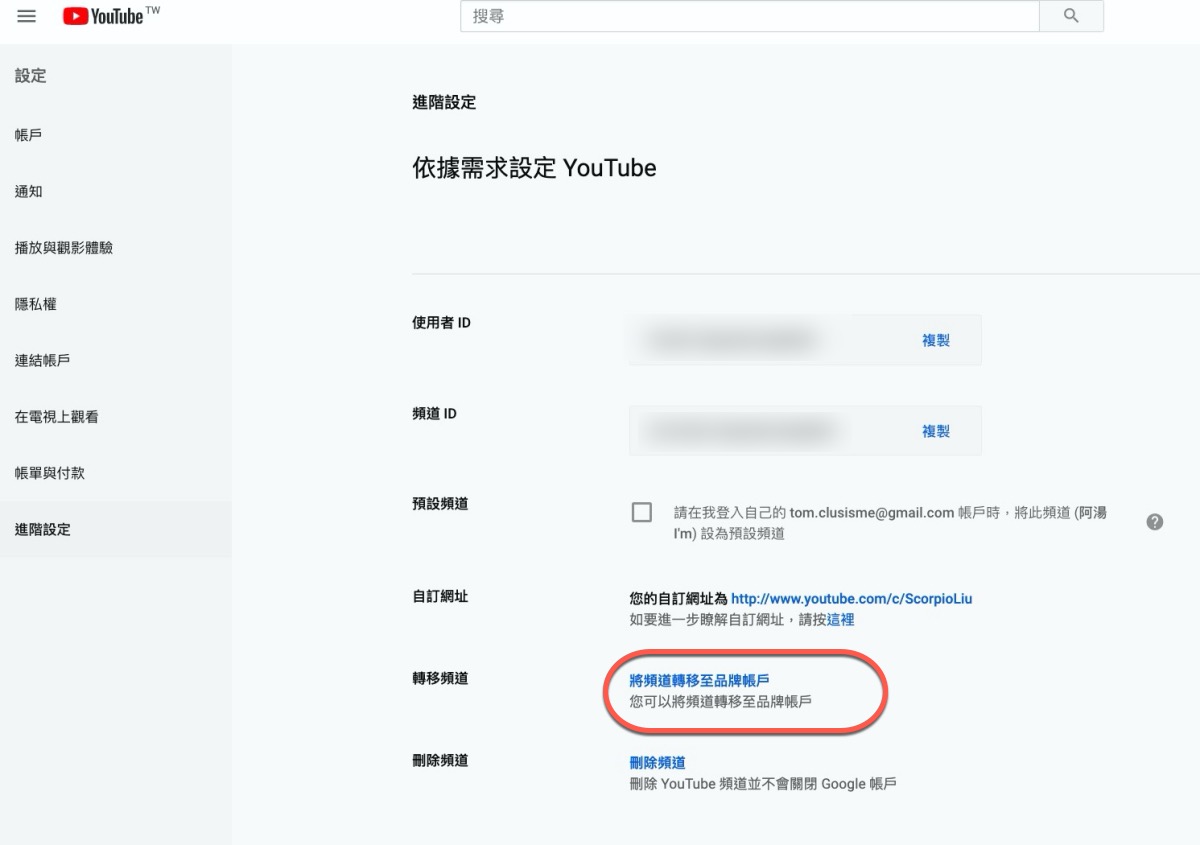Image resolution: width=1200 pixels, height=845 pixels.
Task: Click the 設定 sidebar heading
Action: 31,76
